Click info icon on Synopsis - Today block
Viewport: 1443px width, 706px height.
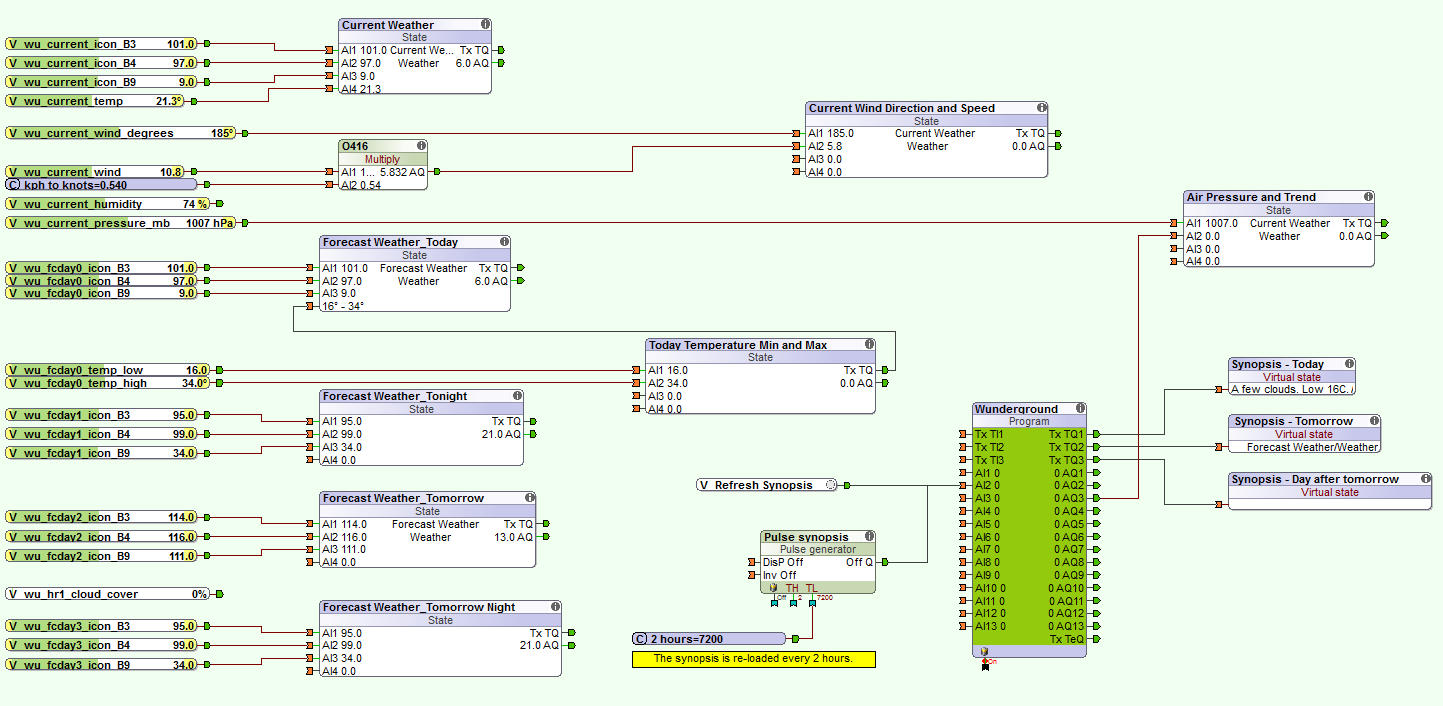tap(1349, 364)
